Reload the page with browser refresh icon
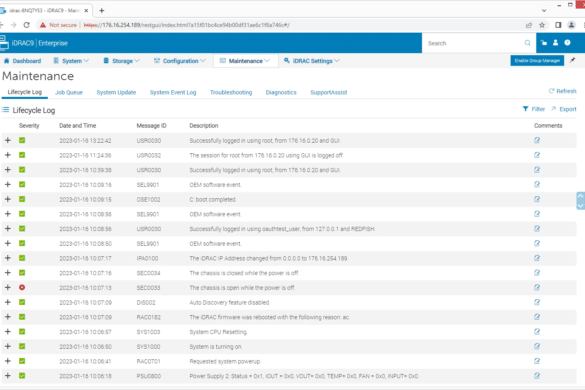This screenshot has width=585, height=390. [26, 25]
